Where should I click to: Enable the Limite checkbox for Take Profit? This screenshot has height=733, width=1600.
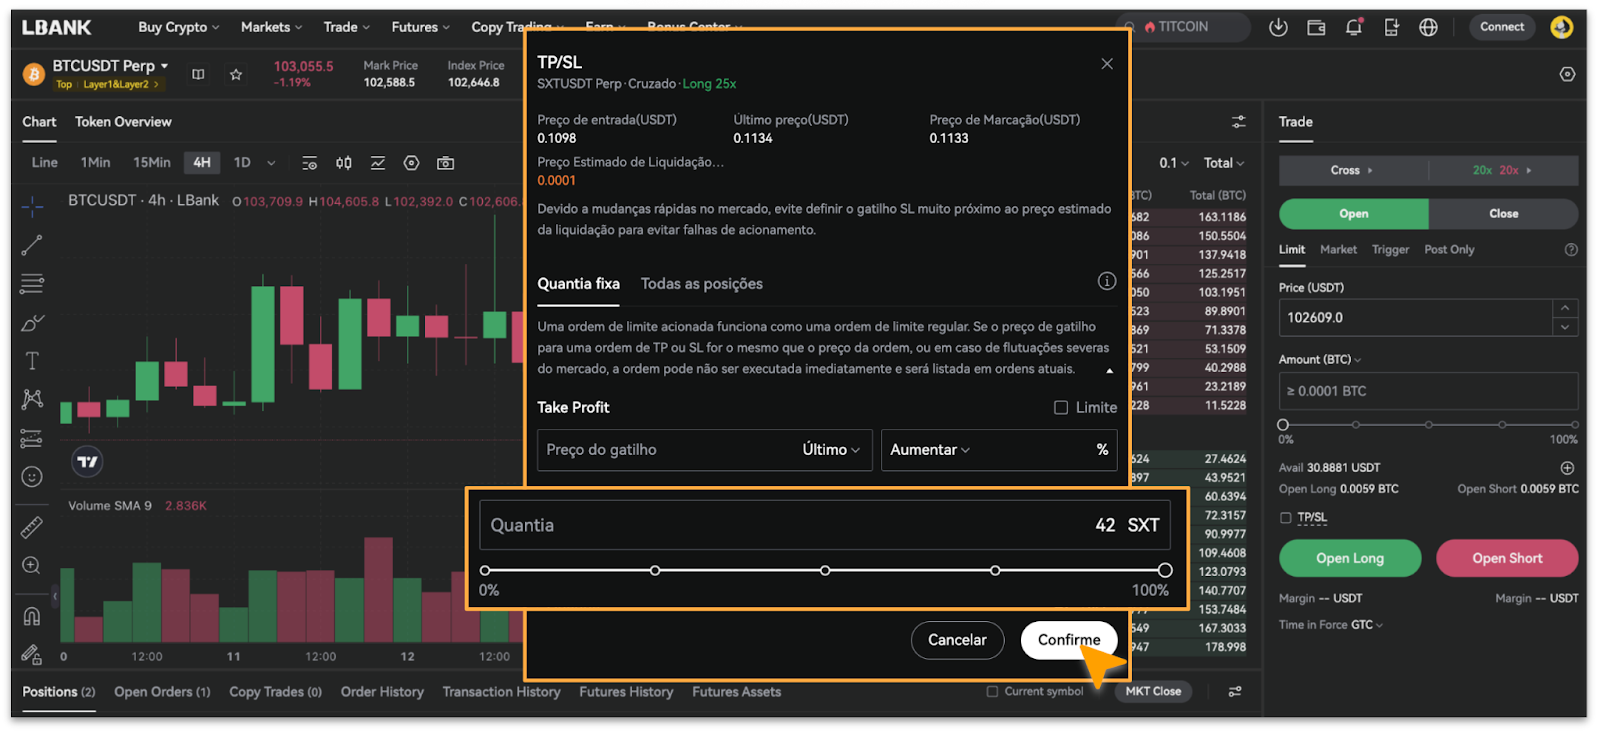[x=1061, y=408]
